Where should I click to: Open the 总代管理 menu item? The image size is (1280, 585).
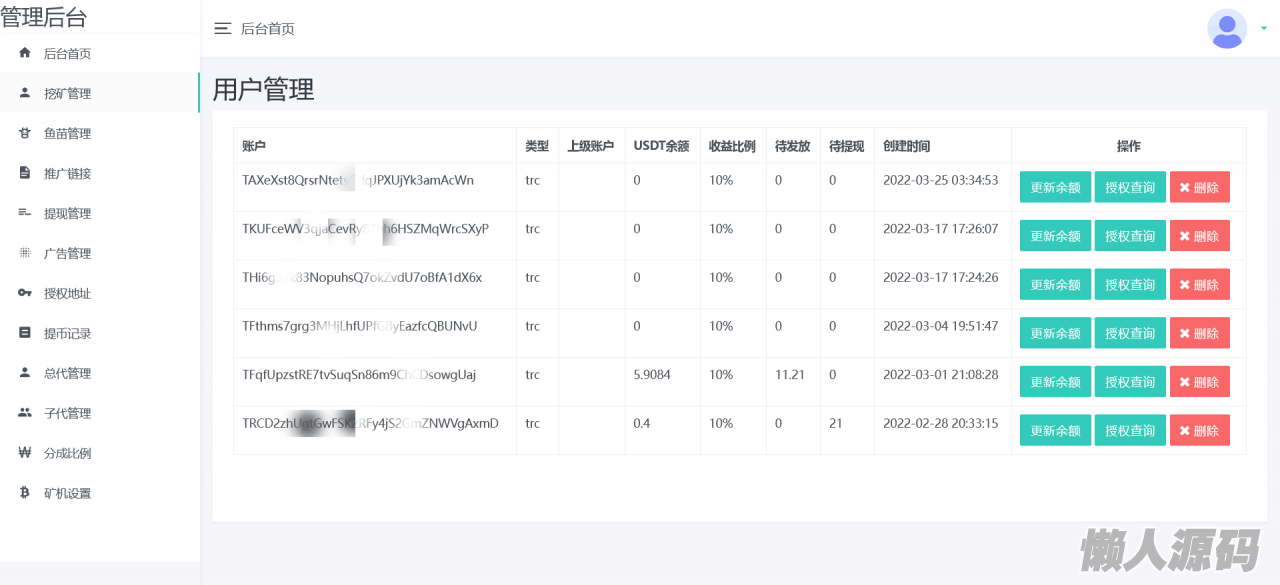pyautogui.click(x=67, y=373)
